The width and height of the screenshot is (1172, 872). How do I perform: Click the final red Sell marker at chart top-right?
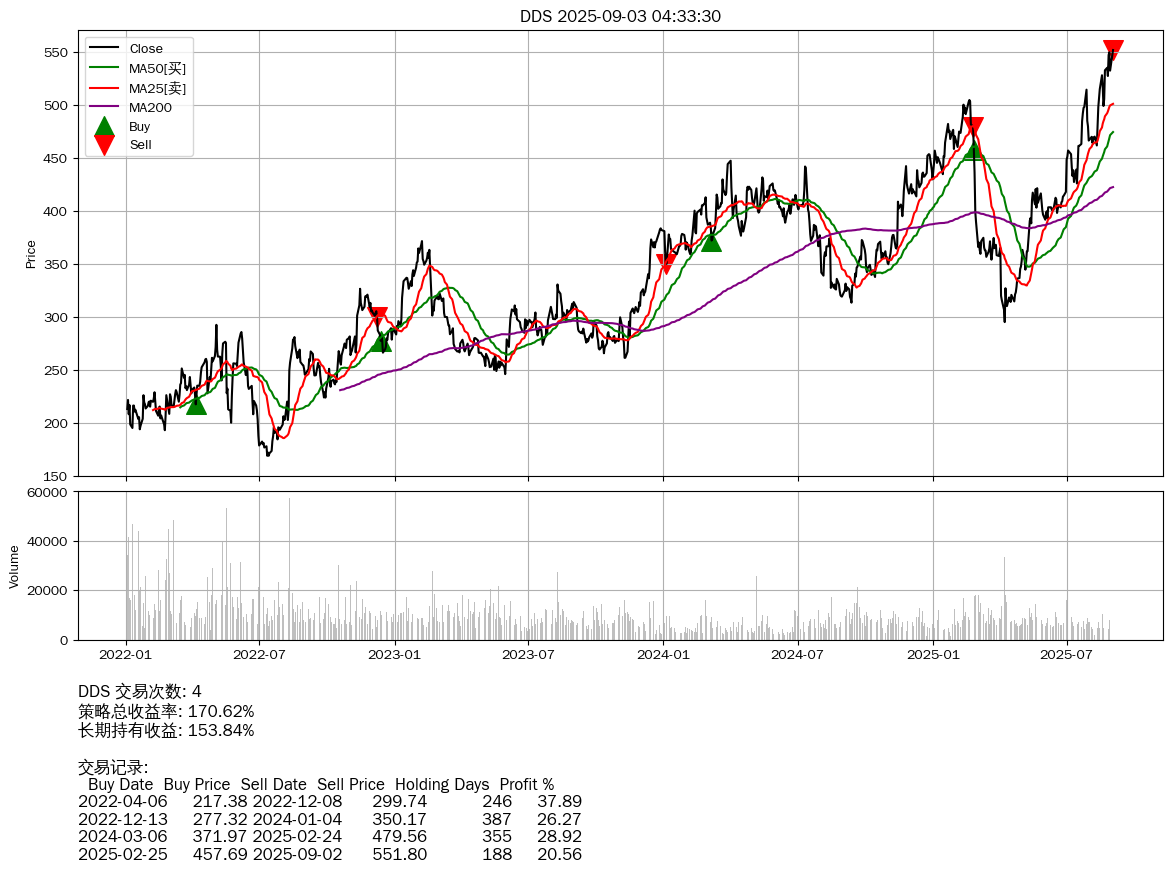tap(1113, 50)
